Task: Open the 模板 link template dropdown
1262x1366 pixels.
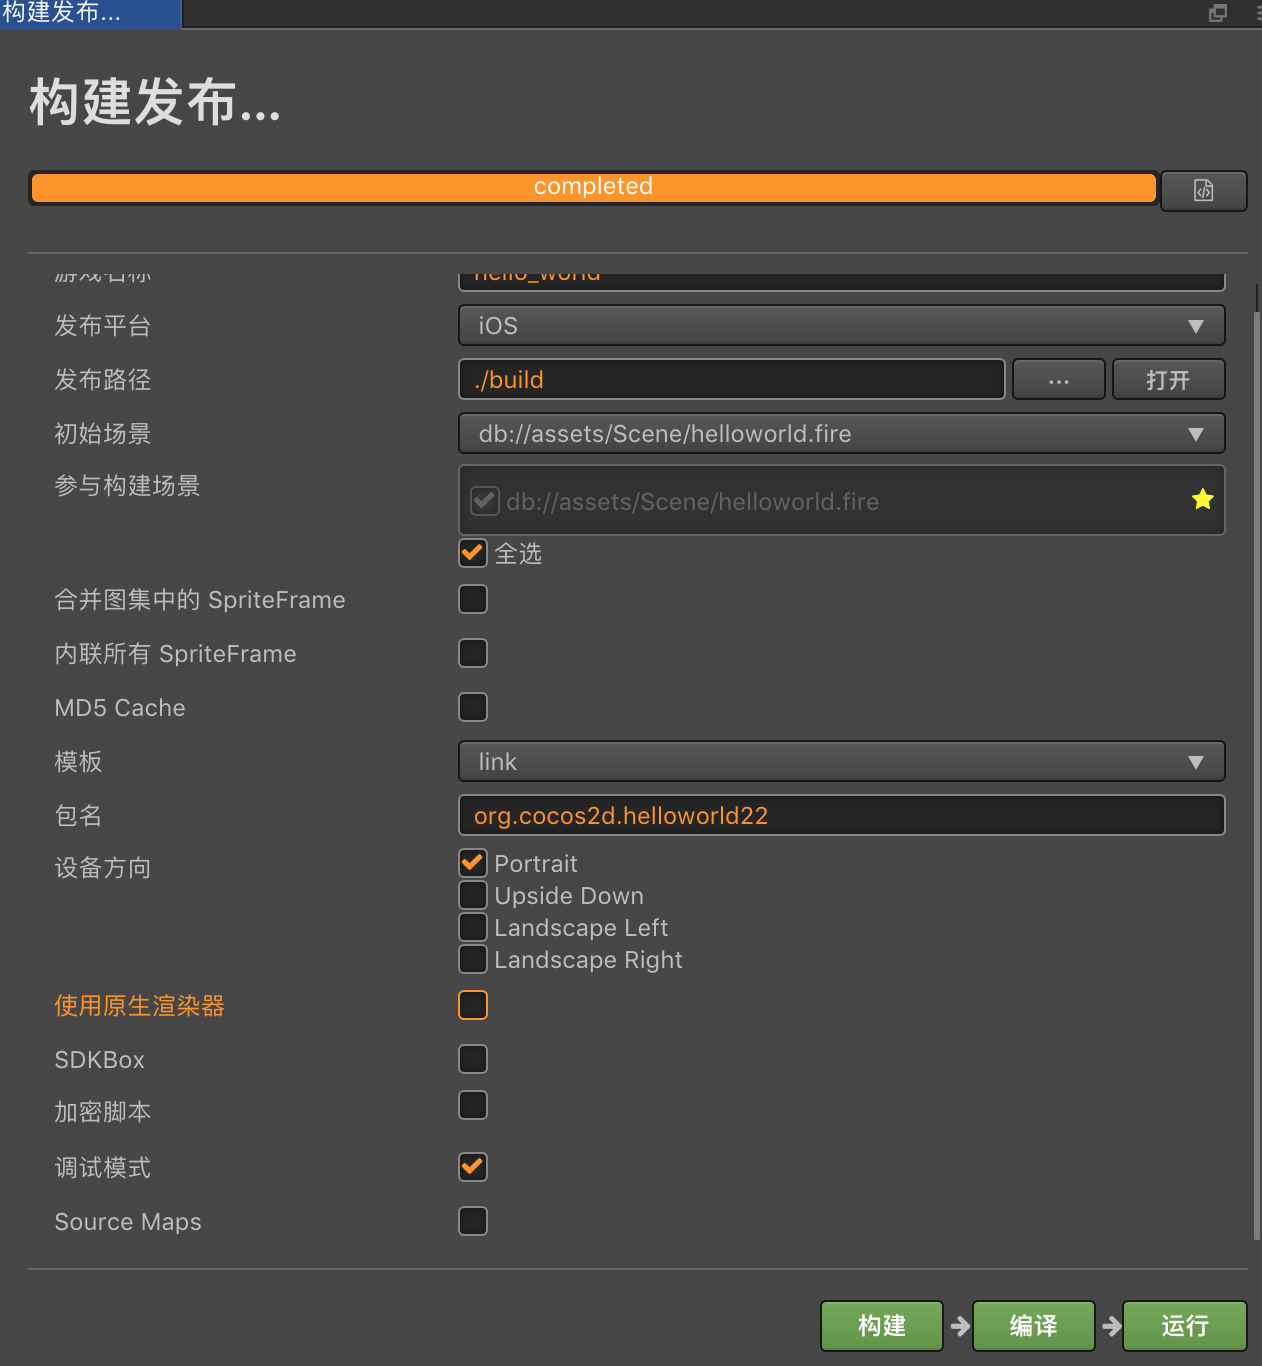Action: pos(841,762)
